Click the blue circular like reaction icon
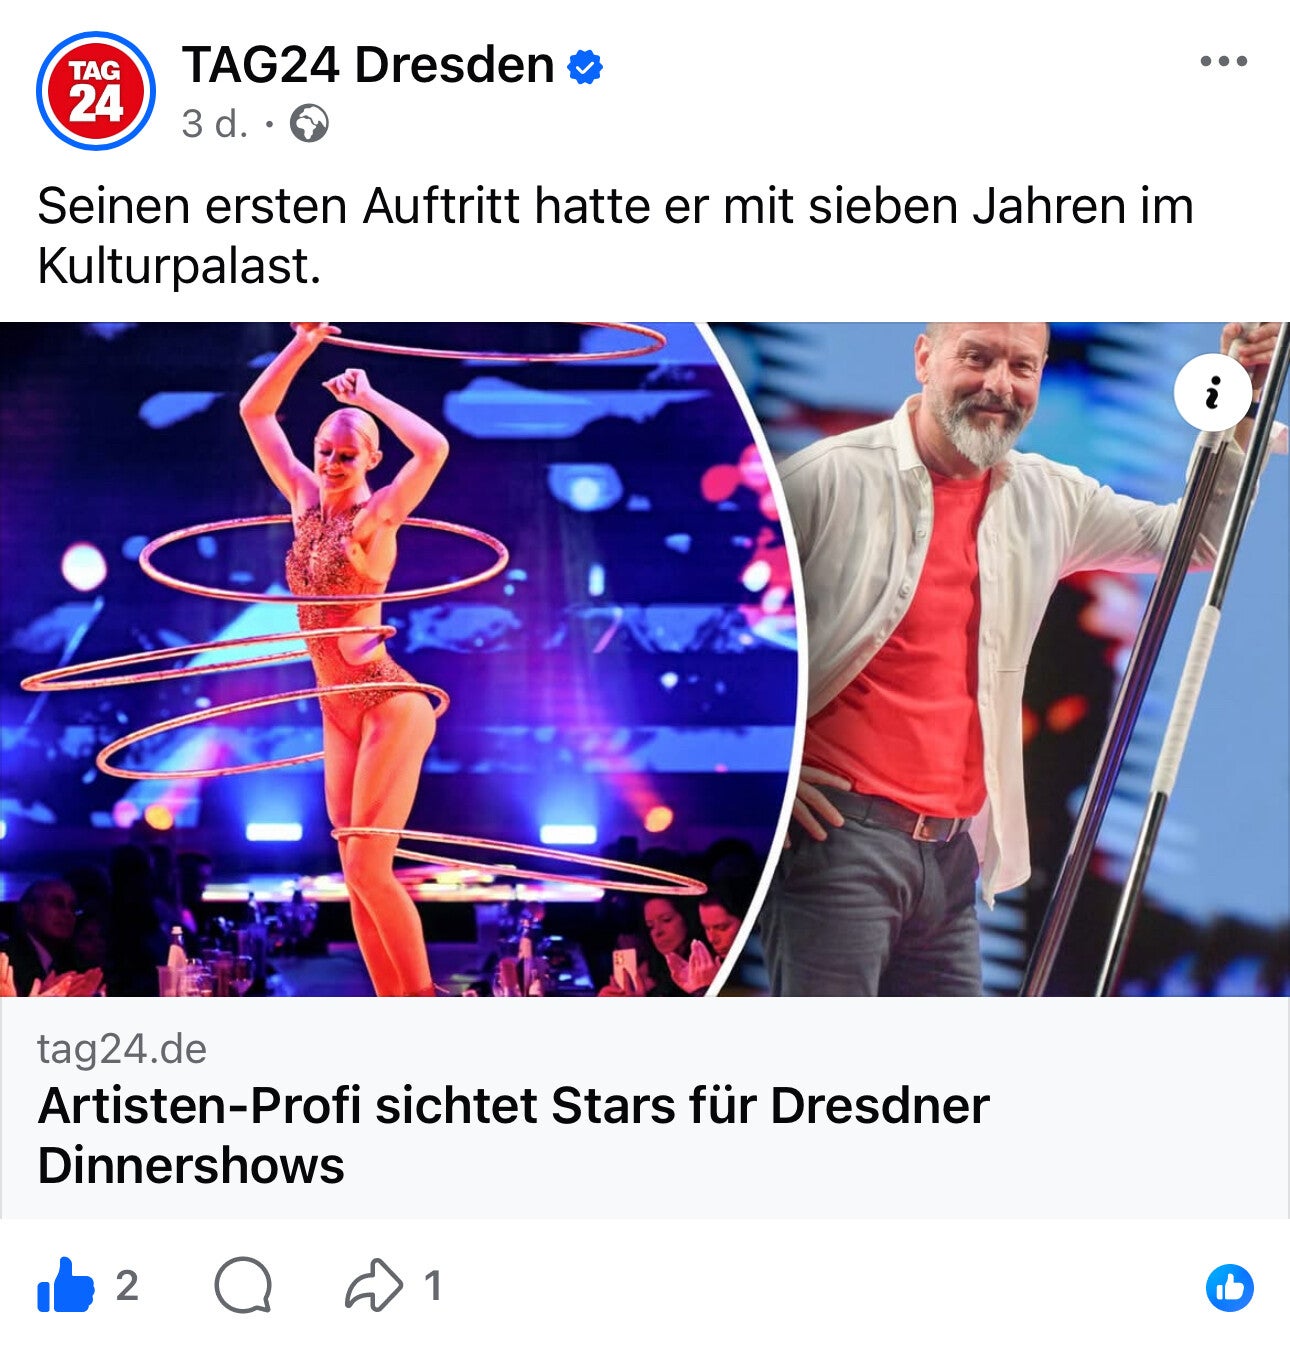Viewport: 1290px width, 1346px height. [x=1229, y=1287]
